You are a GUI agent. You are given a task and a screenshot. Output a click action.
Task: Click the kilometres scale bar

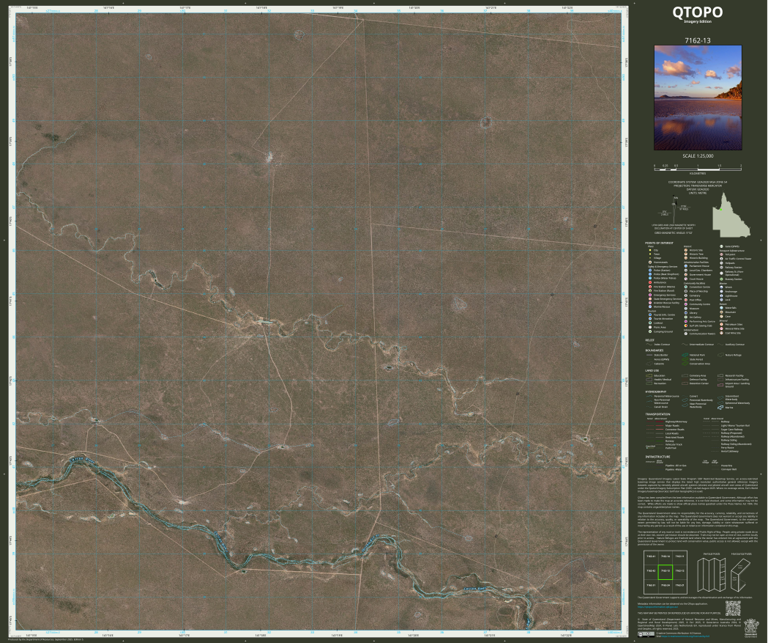click(x=697, y=167)
